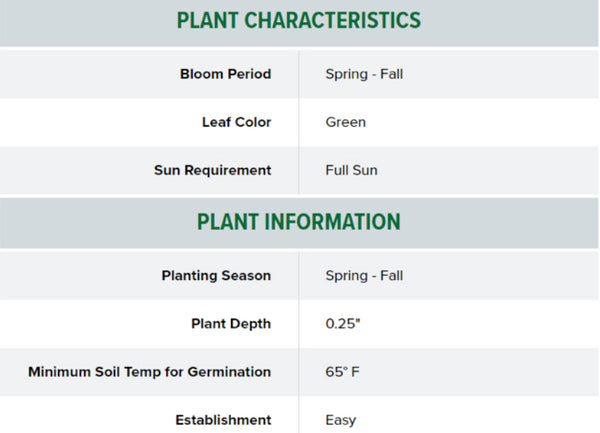Select the Planting Season label
This screenshot has height=433, width=600.
coord(216,275)
